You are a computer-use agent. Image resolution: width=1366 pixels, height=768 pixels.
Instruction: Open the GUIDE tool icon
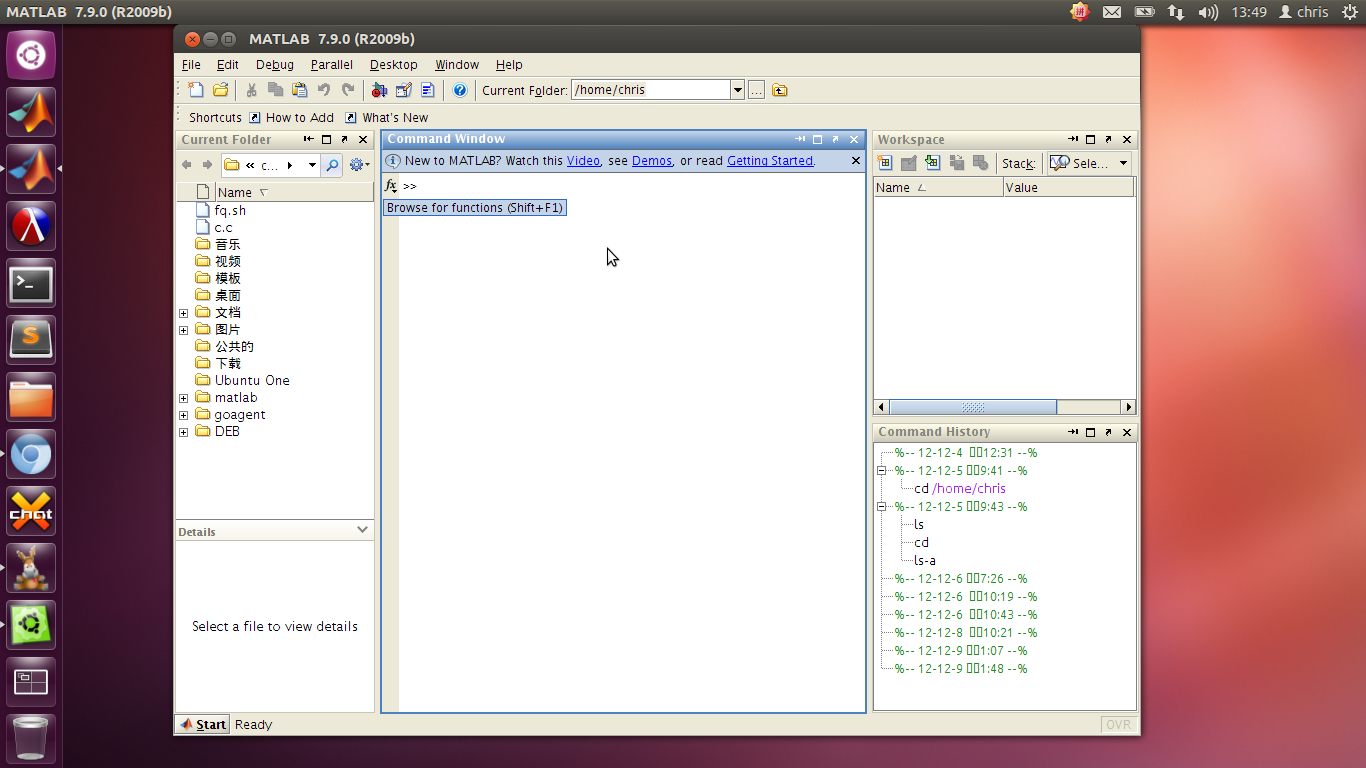tap(403, 90)
